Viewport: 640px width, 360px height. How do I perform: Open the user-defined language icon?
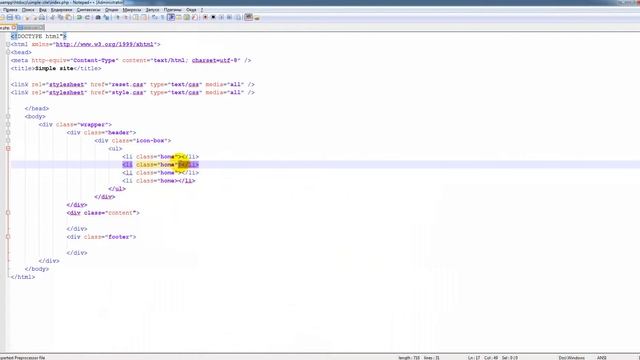coord(179,18)
